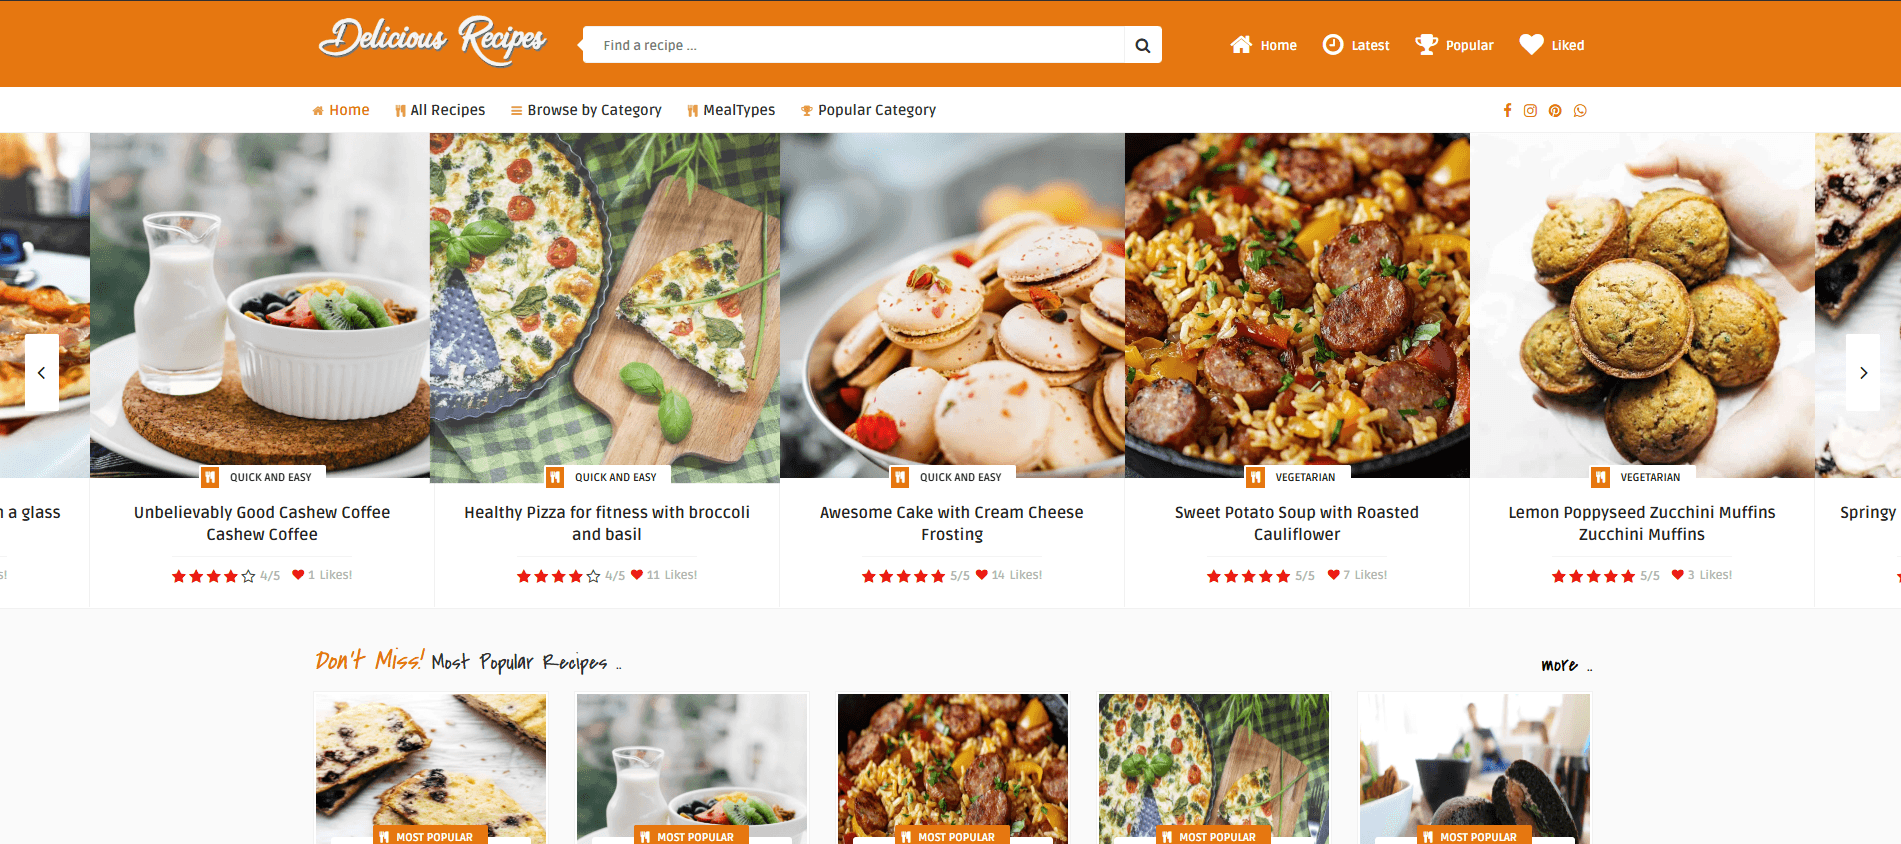The width and height of the screenshot is (1901, 844).
Task: Click the search magnifier button
Action: (1143, 45)
